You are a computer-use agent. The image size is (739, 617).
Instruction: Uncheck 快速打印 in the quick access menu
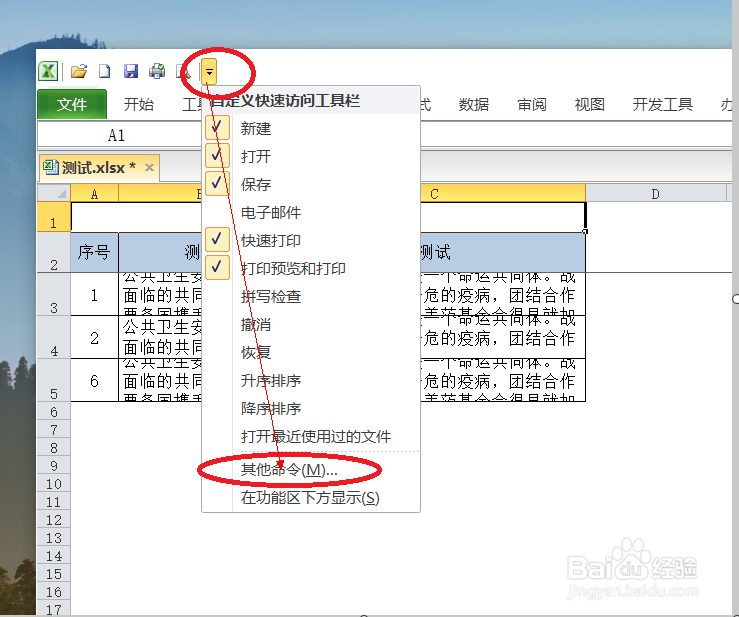click(311, 240)
